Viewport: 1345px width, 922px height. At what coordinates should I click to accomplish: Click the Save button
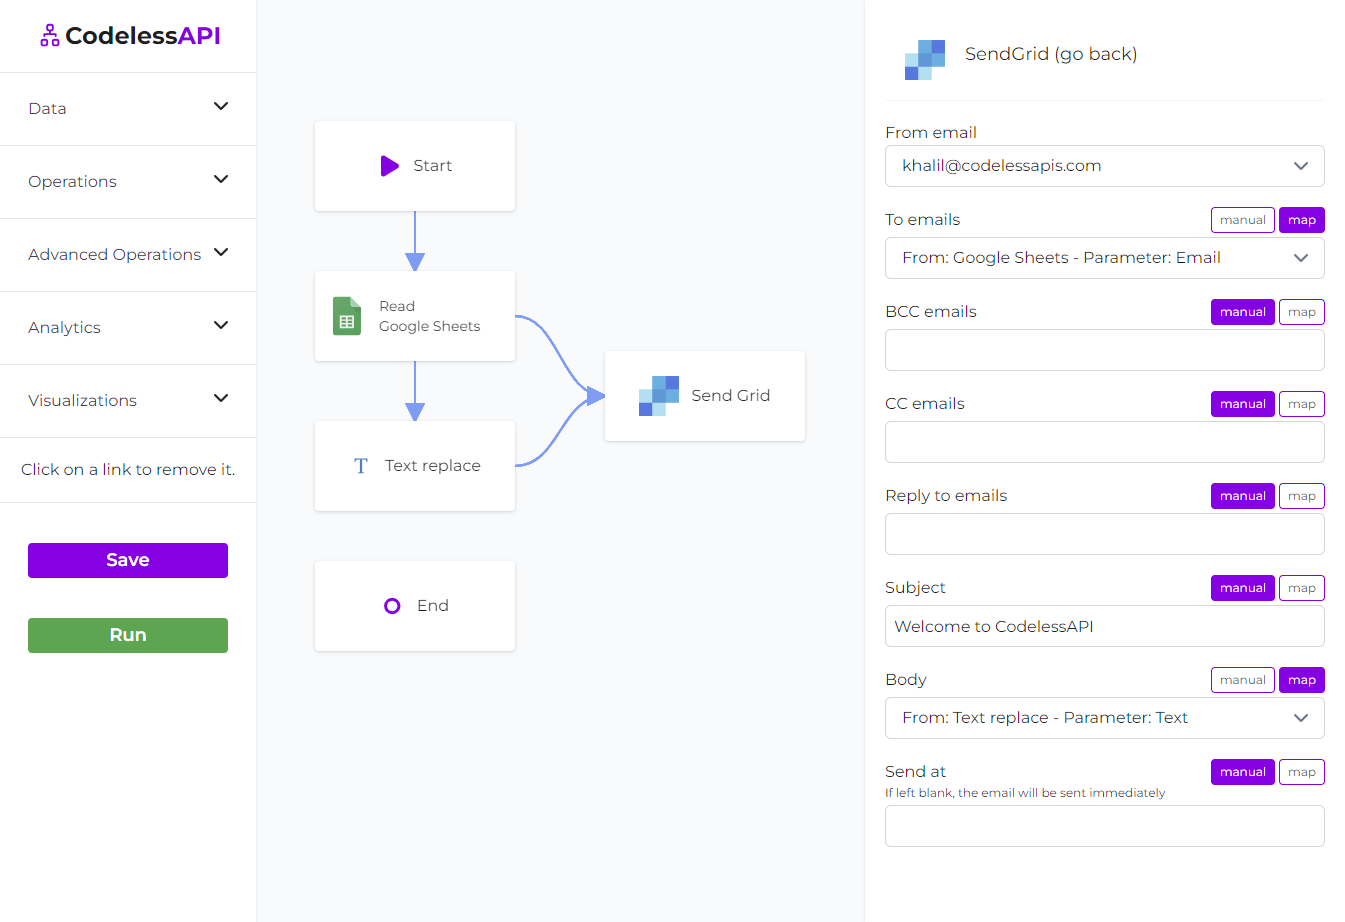128,560
